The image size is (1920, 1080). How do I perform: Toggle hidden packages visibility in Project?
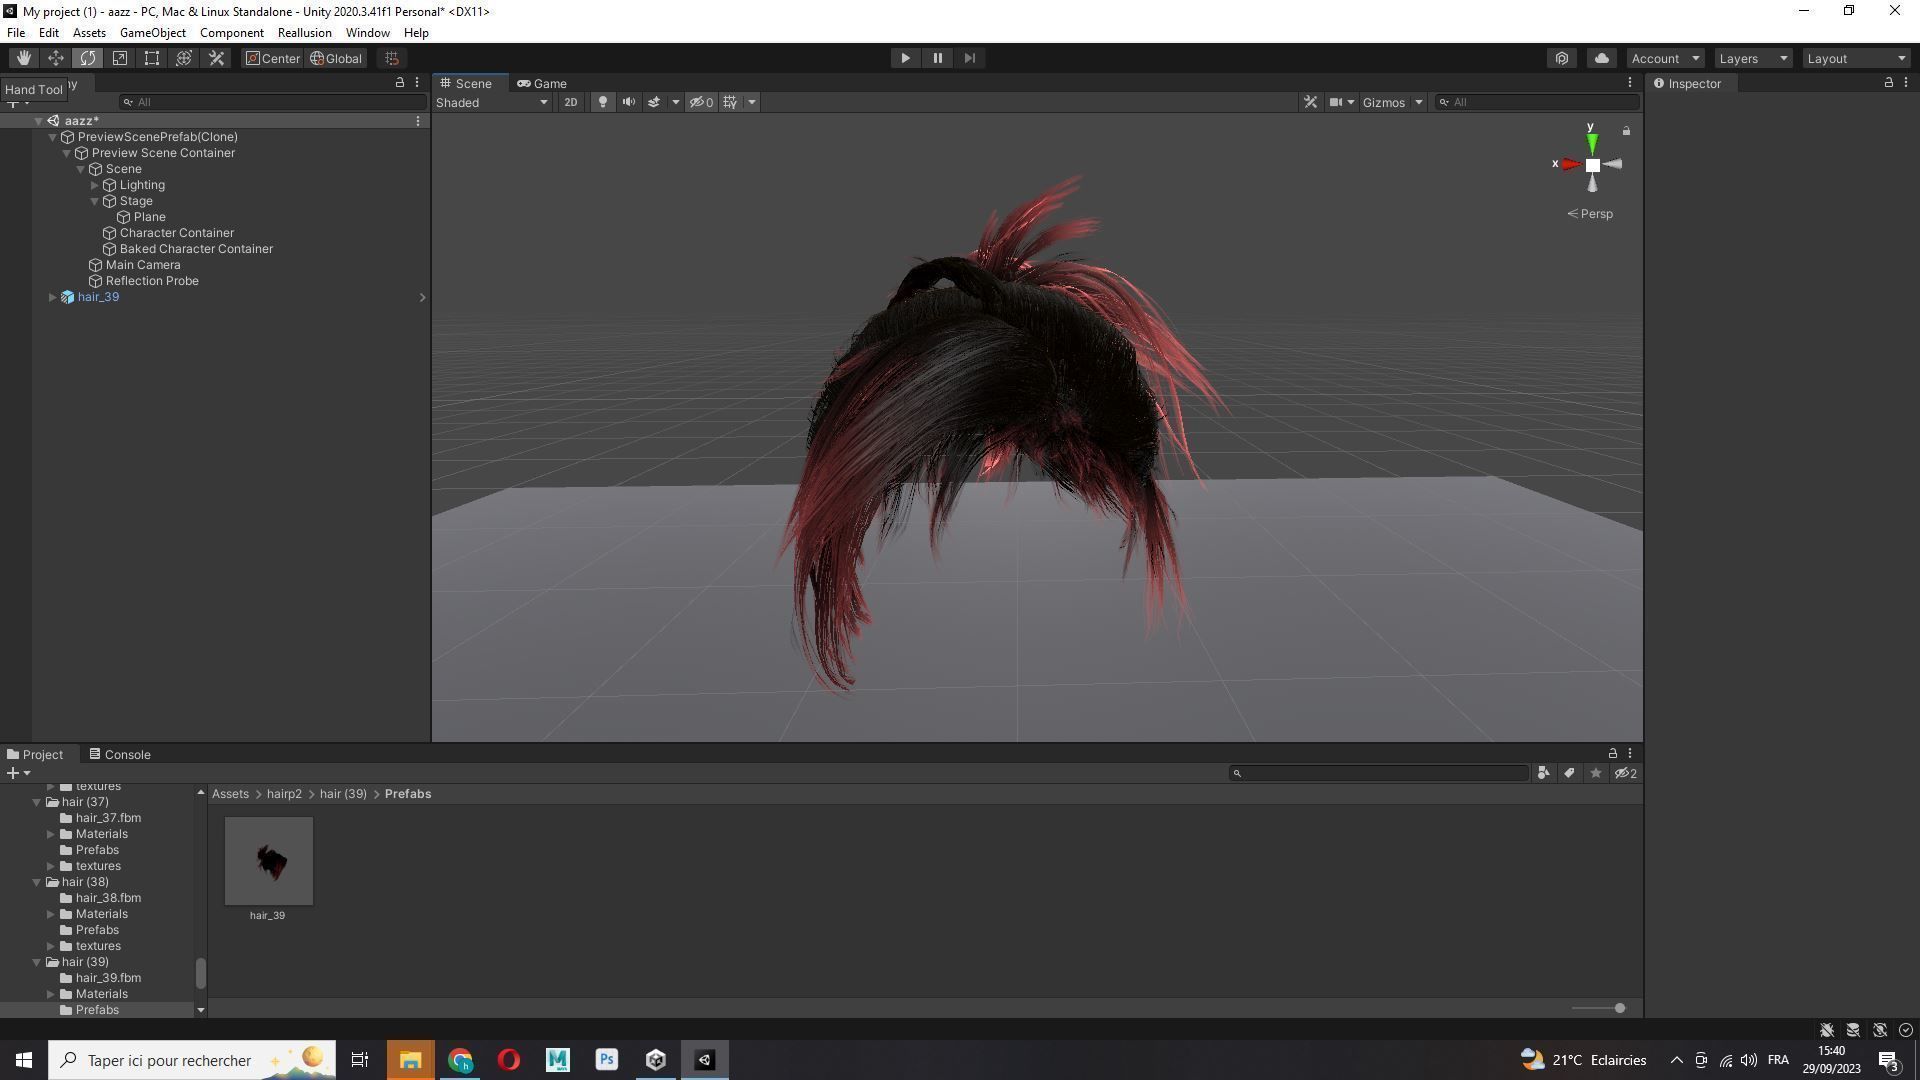coord(1626,773)
